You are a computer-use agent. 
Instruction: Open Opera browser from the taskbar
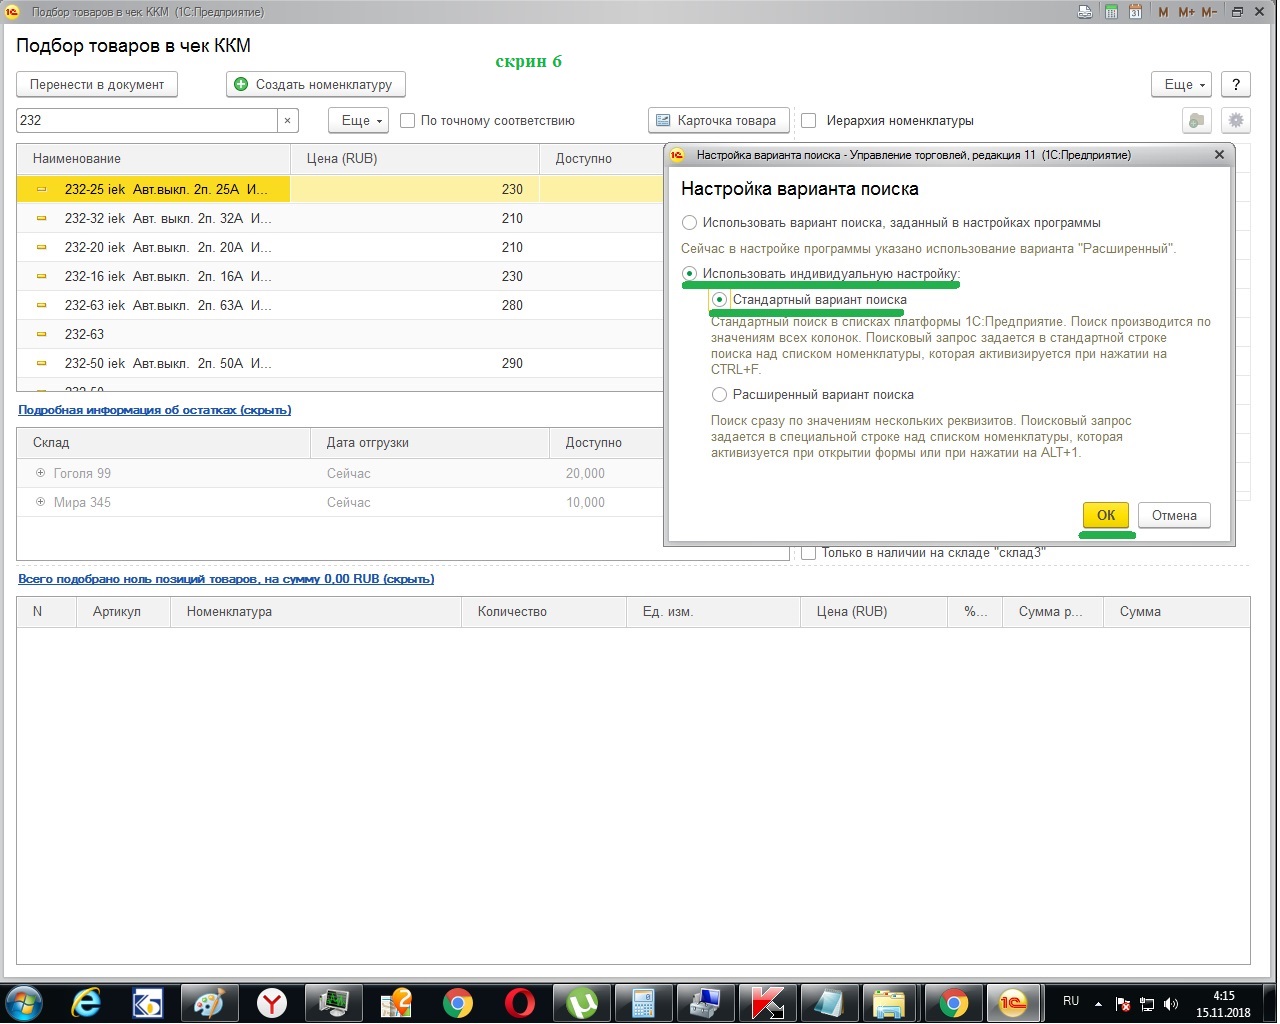tap(518, 1001)
